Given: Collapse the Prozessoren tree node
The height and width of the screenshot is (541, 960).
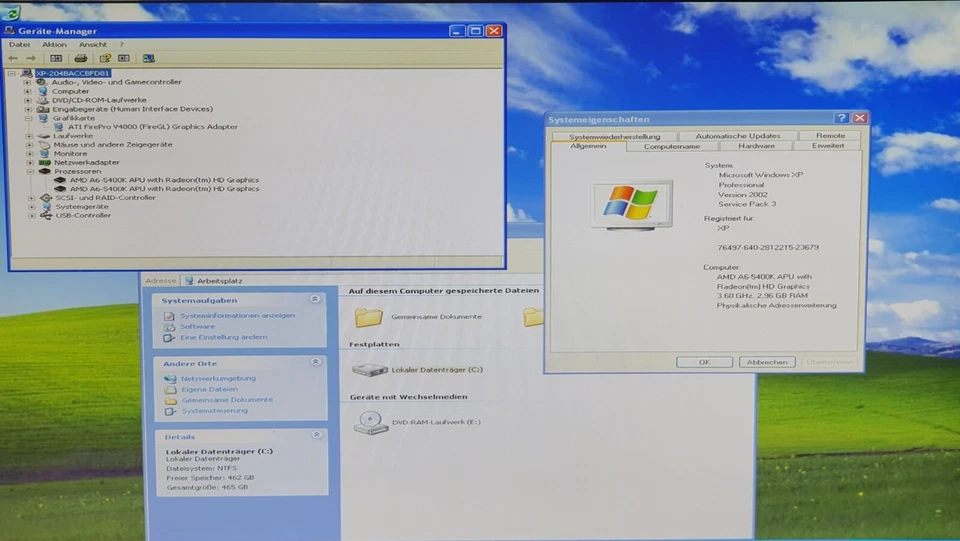Looking at the screenshot, I should point(29,172).
